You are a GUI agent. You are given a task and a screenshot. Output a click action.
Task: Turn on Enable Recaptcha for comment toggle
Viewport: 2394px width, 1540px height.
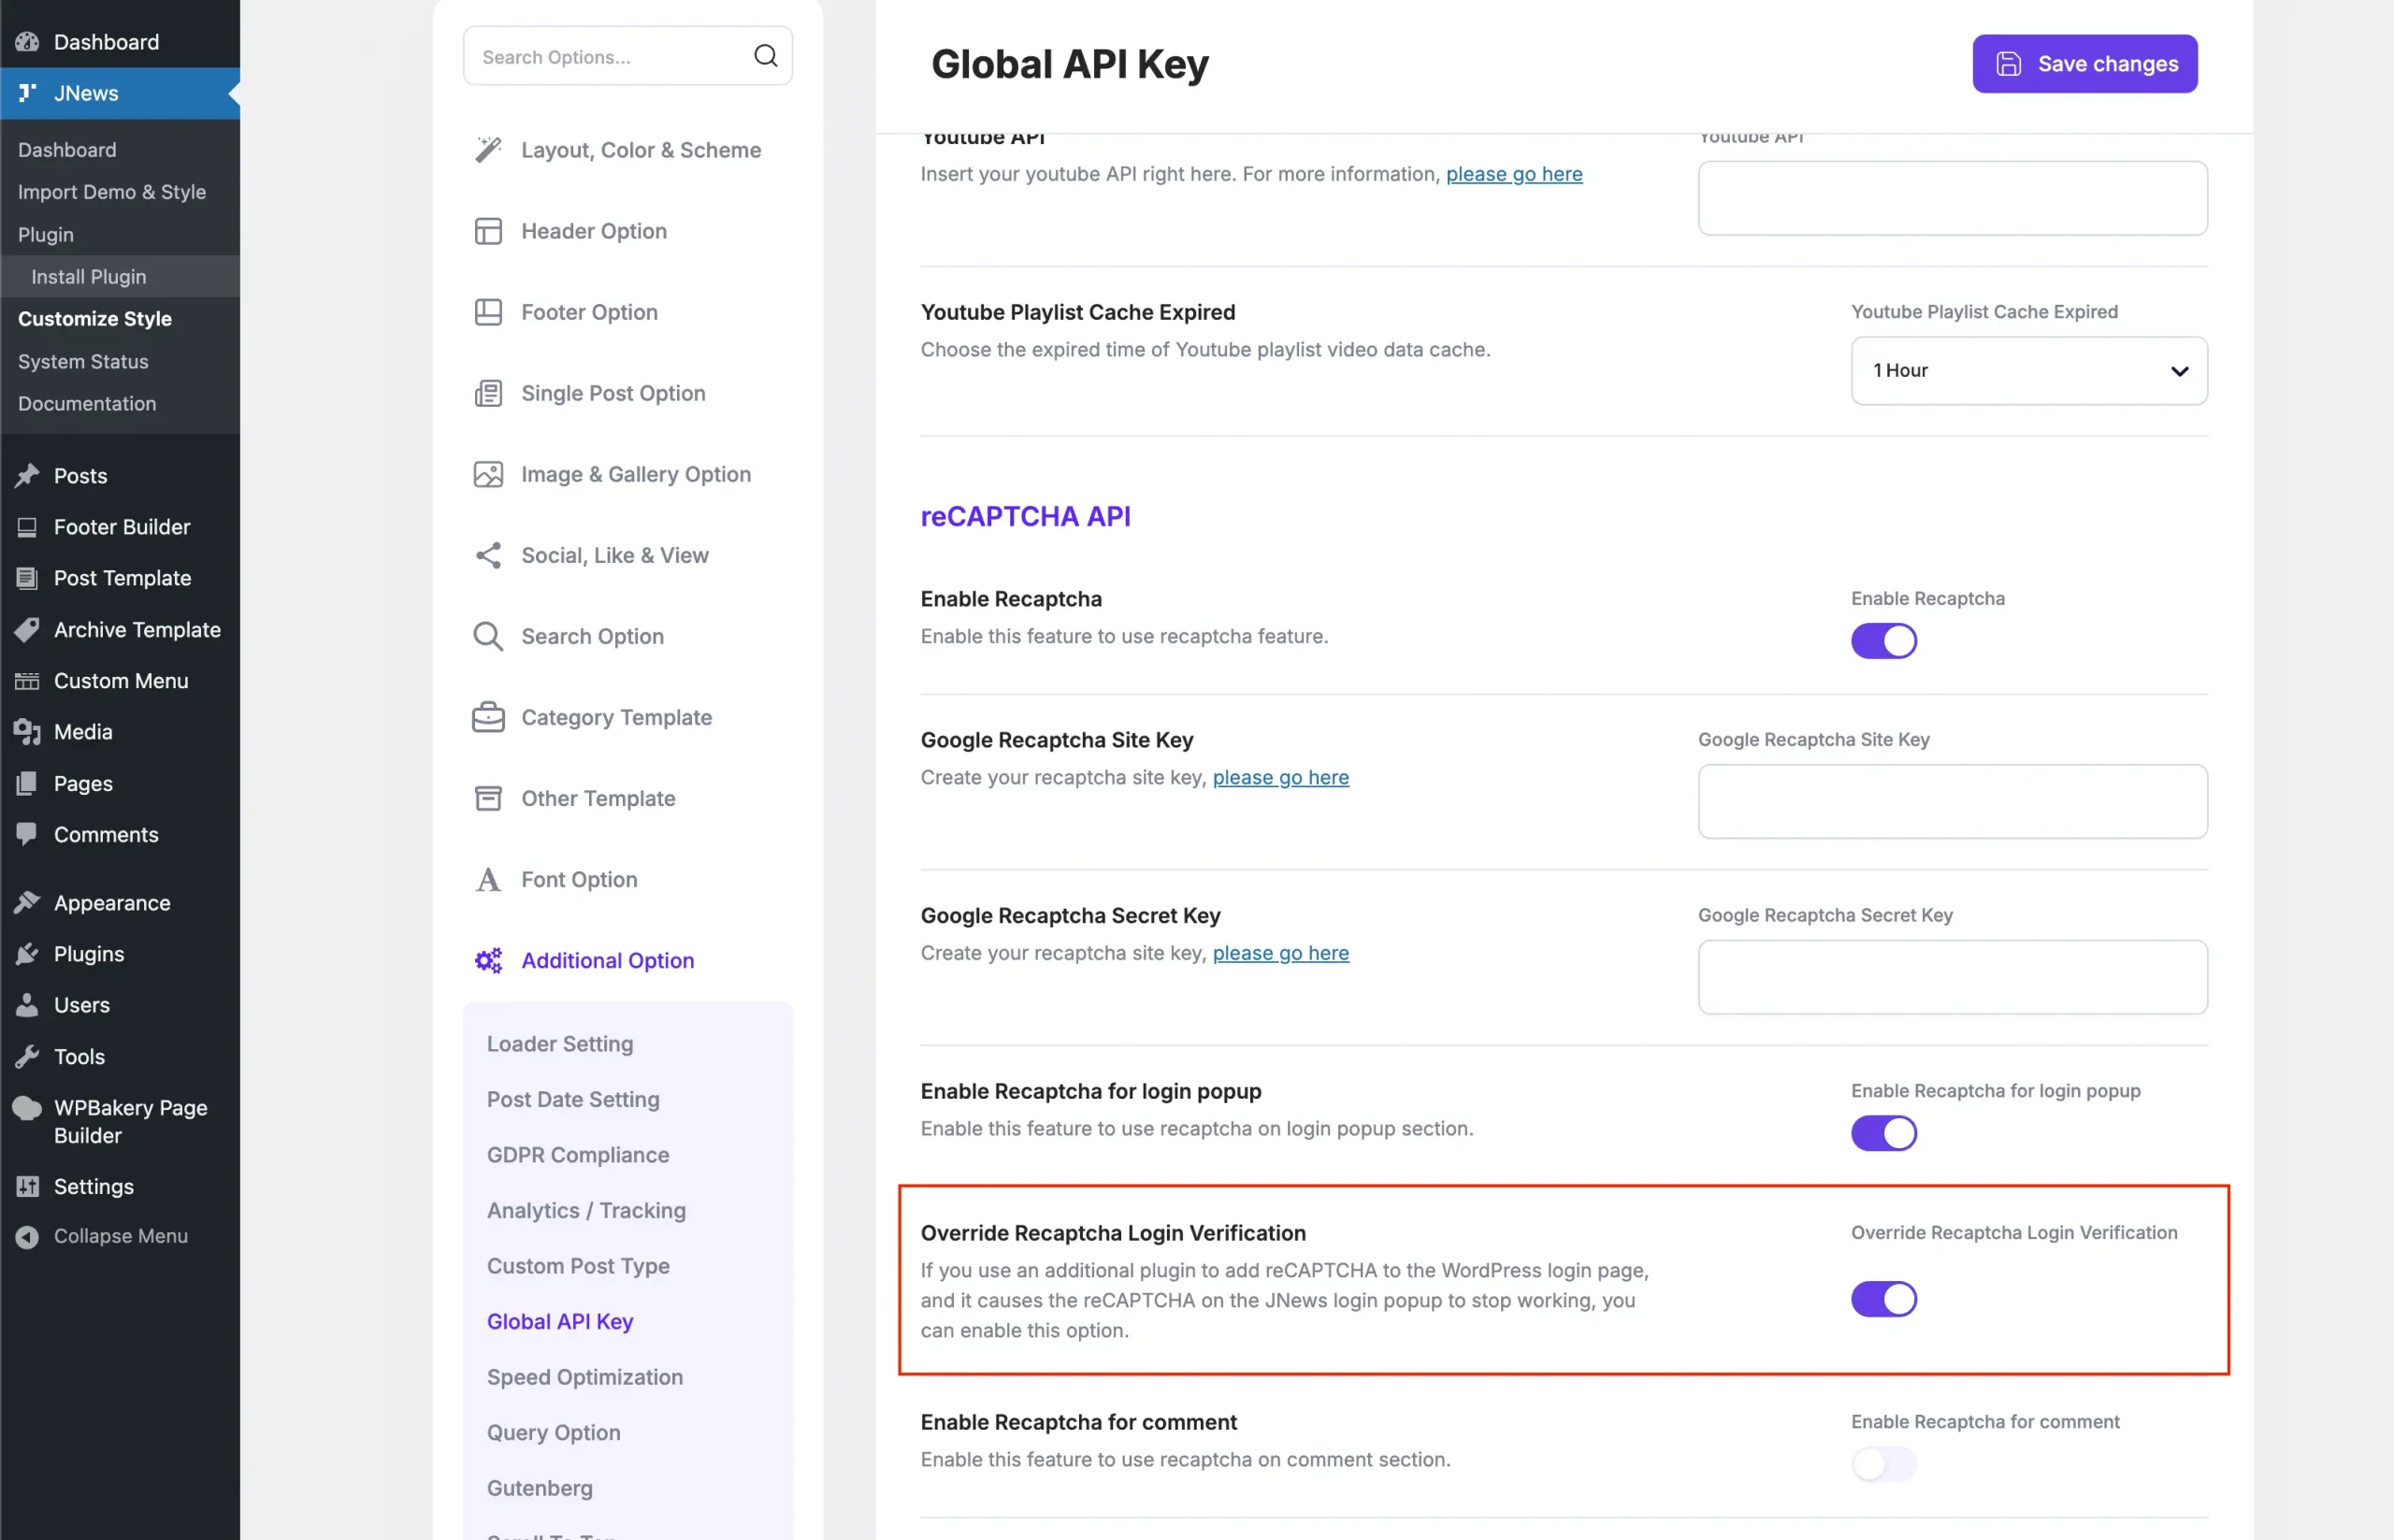(1883, 1464)
